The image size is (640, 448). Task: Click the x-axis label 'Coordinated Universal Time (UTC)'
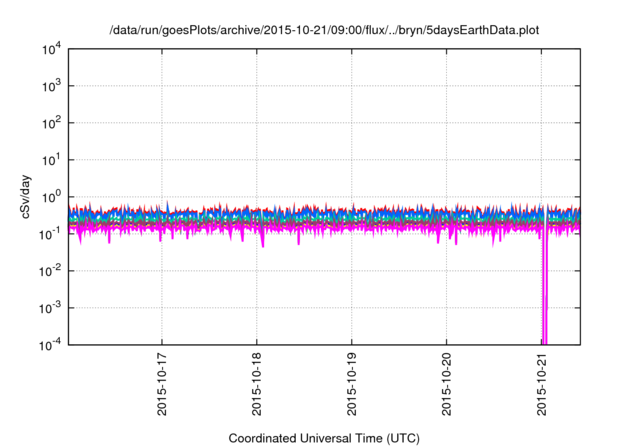coord(324,439)
